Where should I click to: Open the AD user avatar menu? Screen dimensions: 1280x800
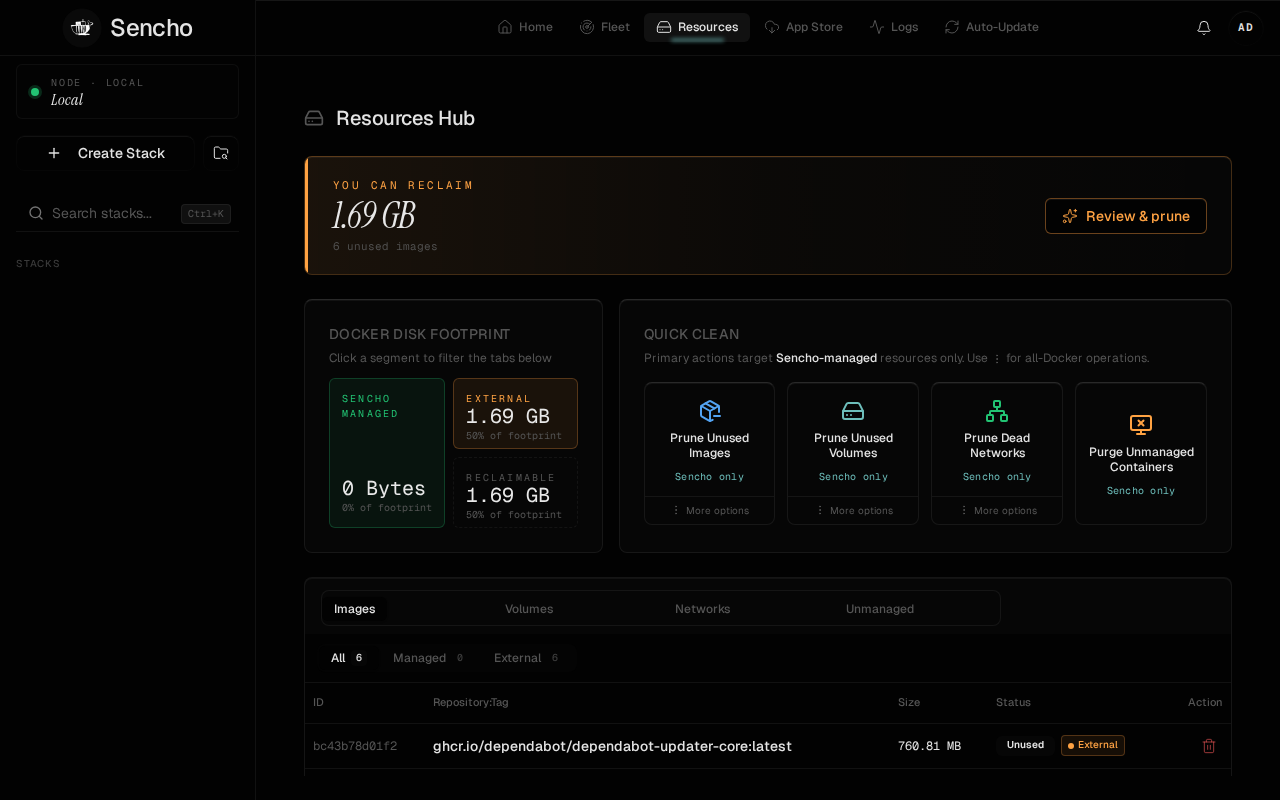click(1246, 27)
